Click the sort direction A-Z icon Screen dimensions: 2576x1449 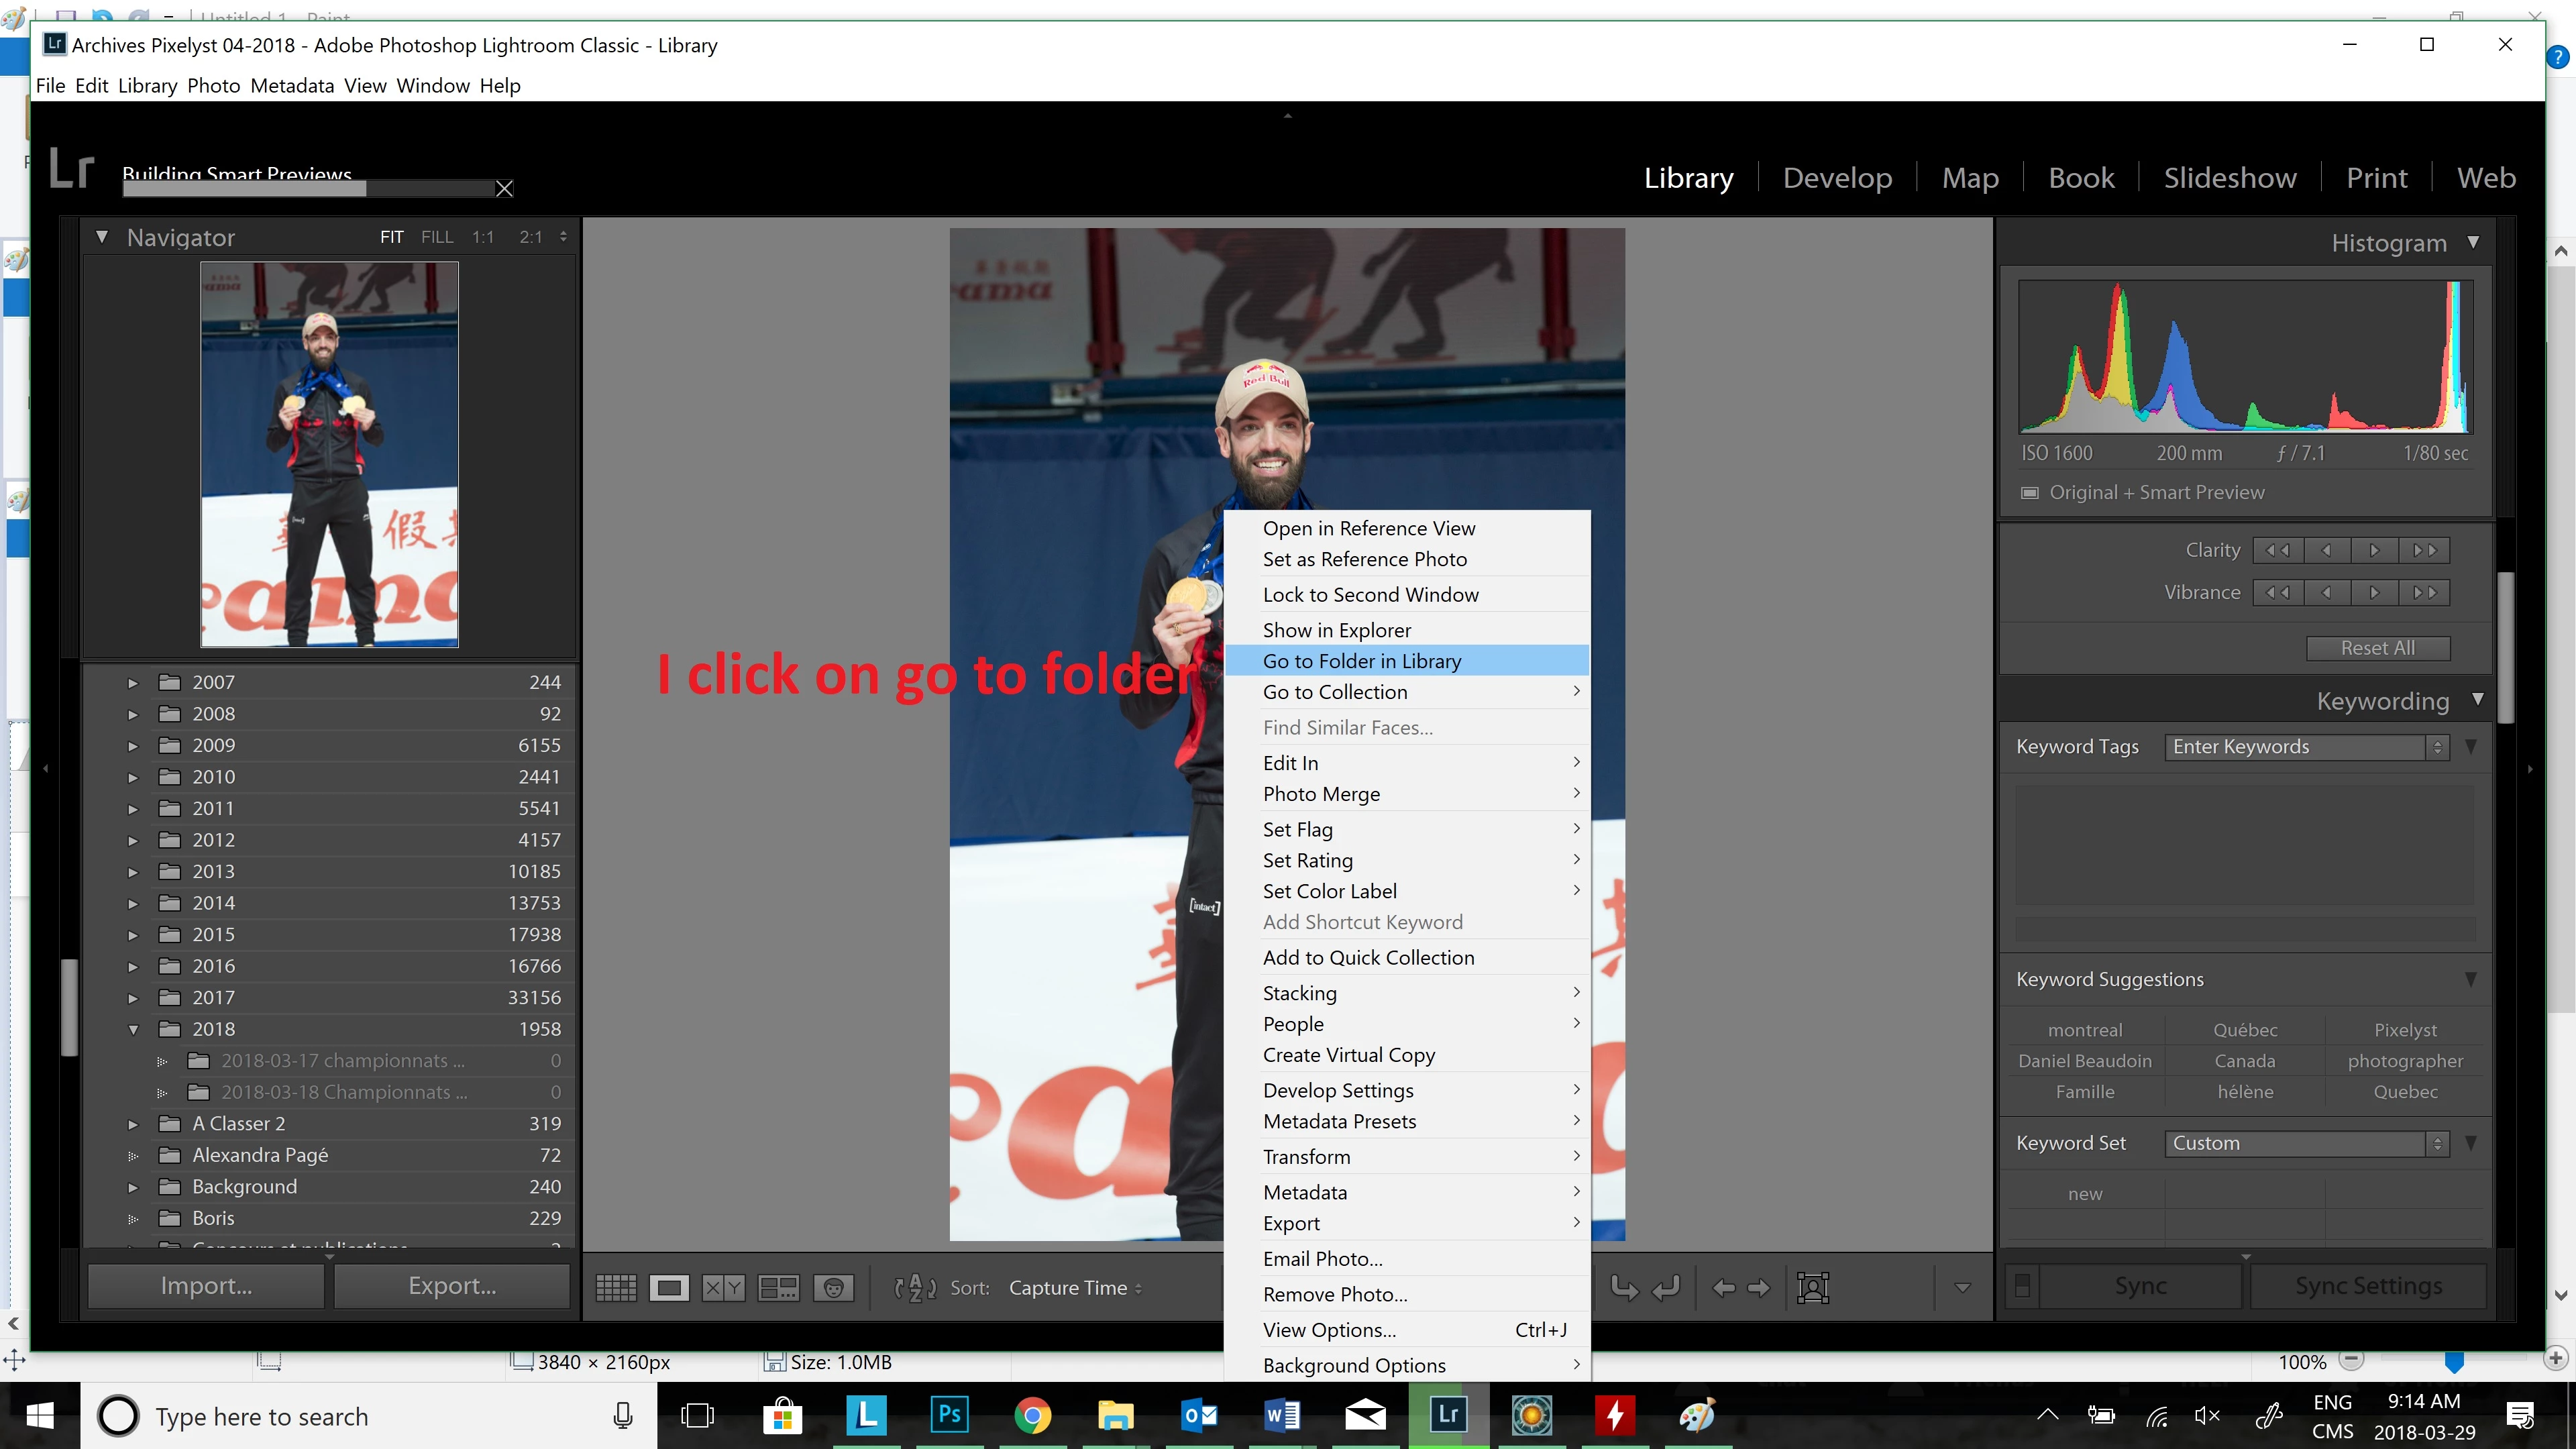click(x=914, y=1288)
